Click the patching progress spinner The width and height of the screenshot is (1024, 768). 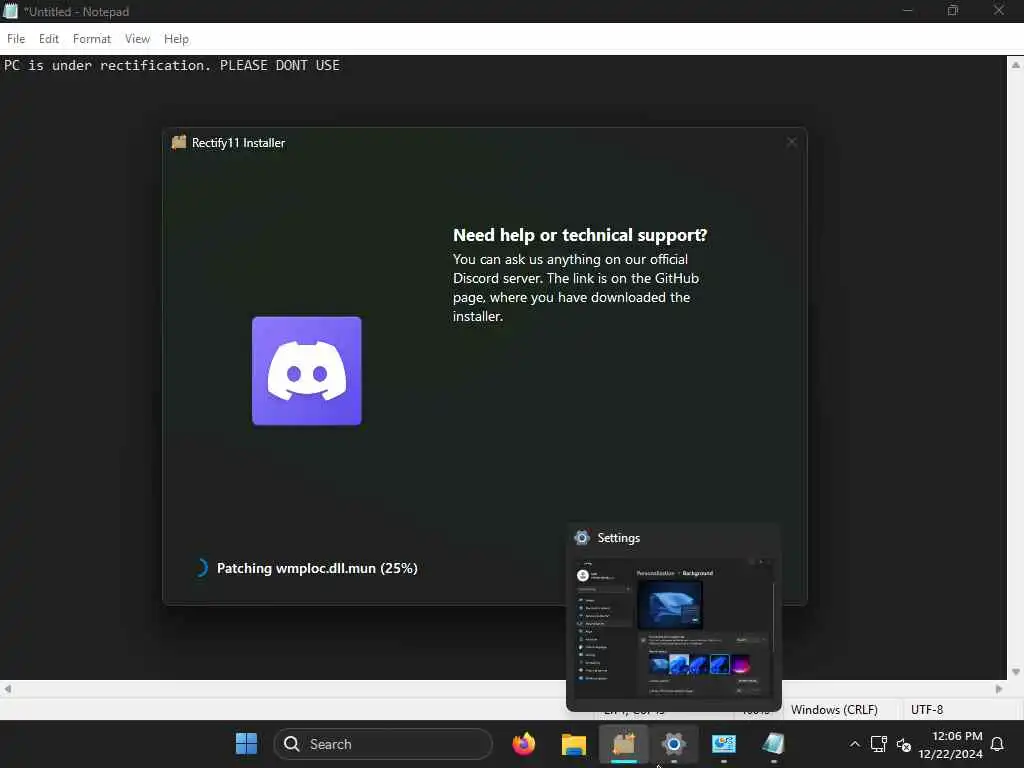[200, 568]
